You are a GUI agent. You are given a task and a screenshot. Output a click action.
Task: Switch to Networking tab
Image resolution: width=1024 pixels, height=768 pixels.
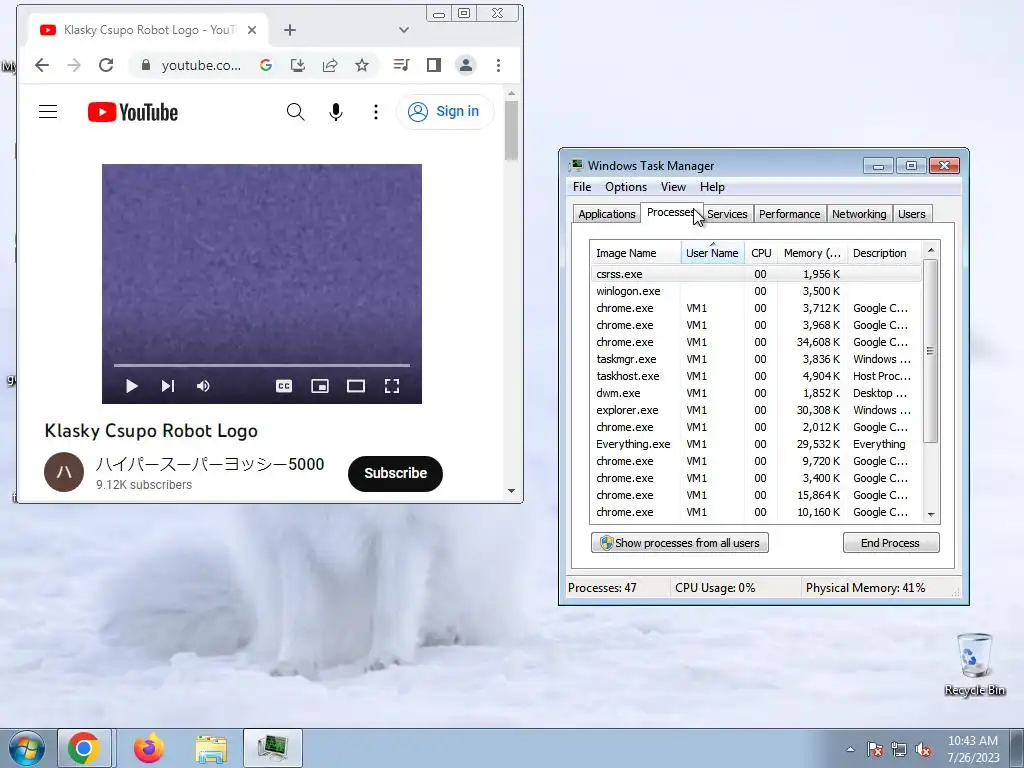[x=859, y=214]
